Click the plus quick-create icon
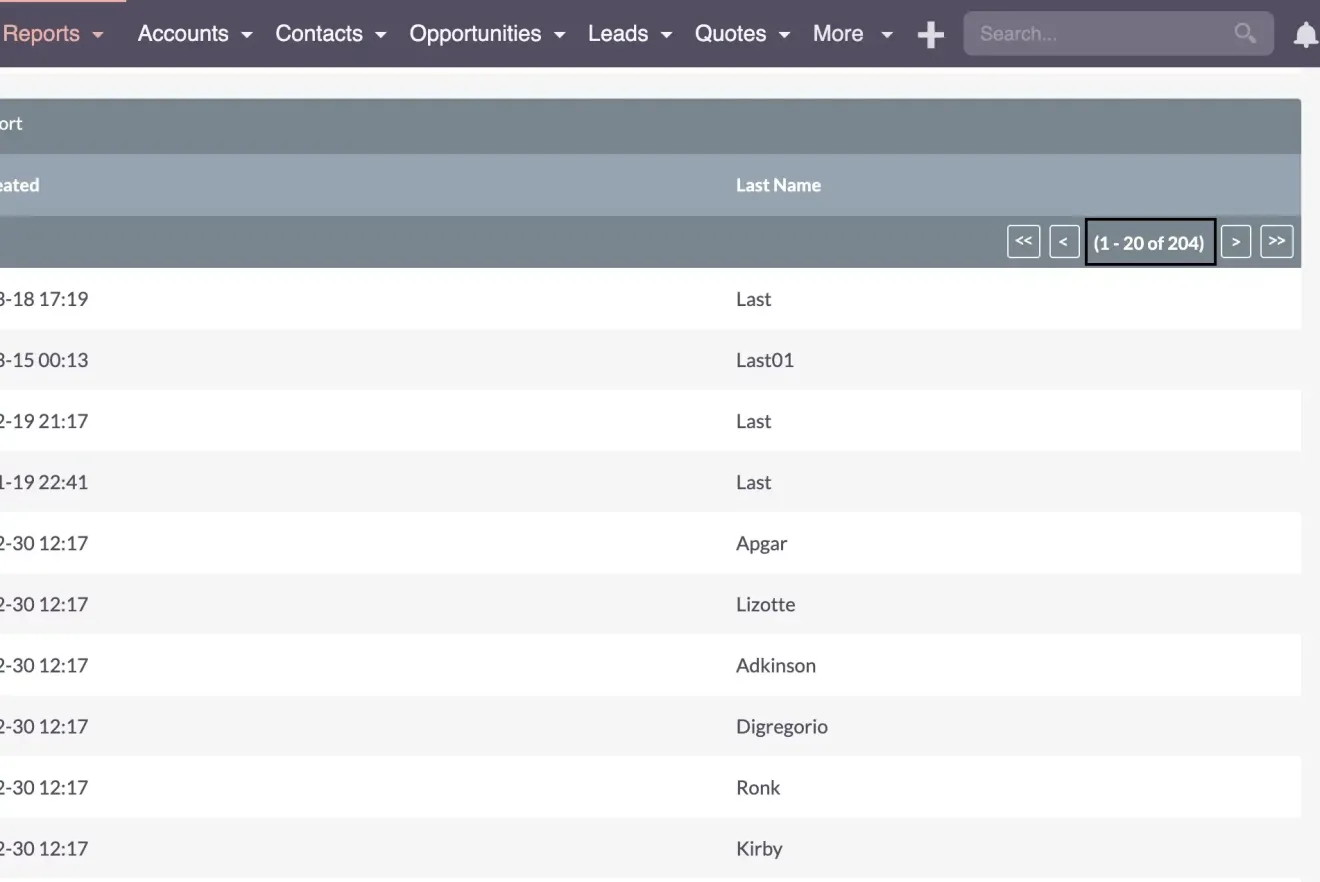The width and height of the screenshot is (1320, 882). (931, 35)
